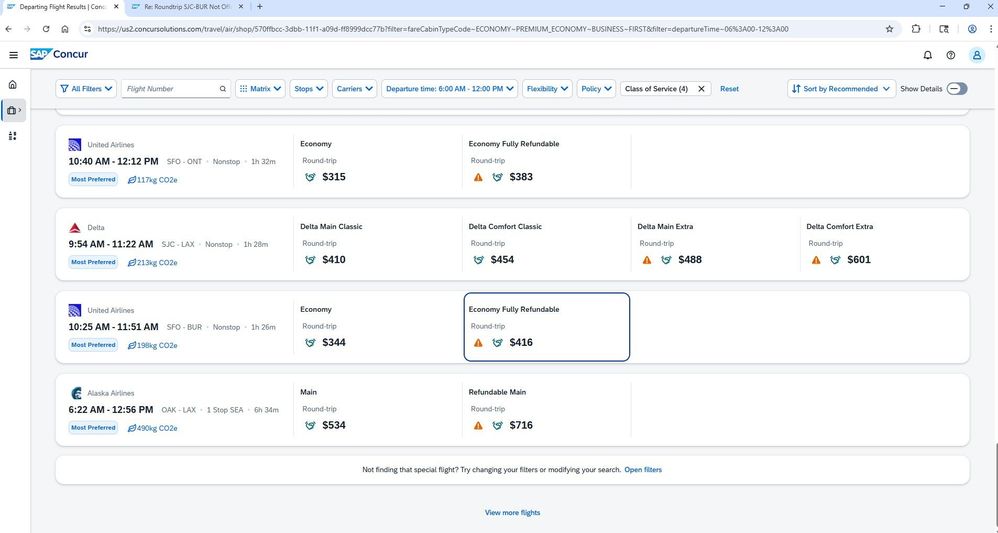Viewport: 998px width, 533px height.
Task: Open the Policy filter dropdown
Action: [596, 89]
